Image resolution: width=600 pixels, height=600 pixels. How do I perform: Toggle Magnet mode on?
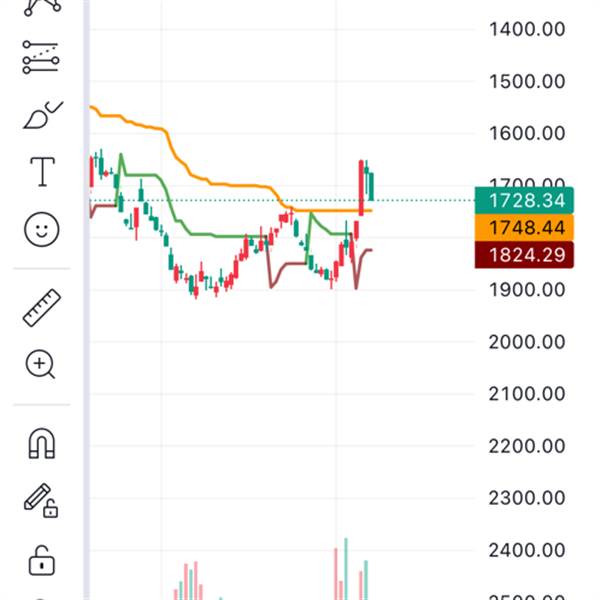41,443
